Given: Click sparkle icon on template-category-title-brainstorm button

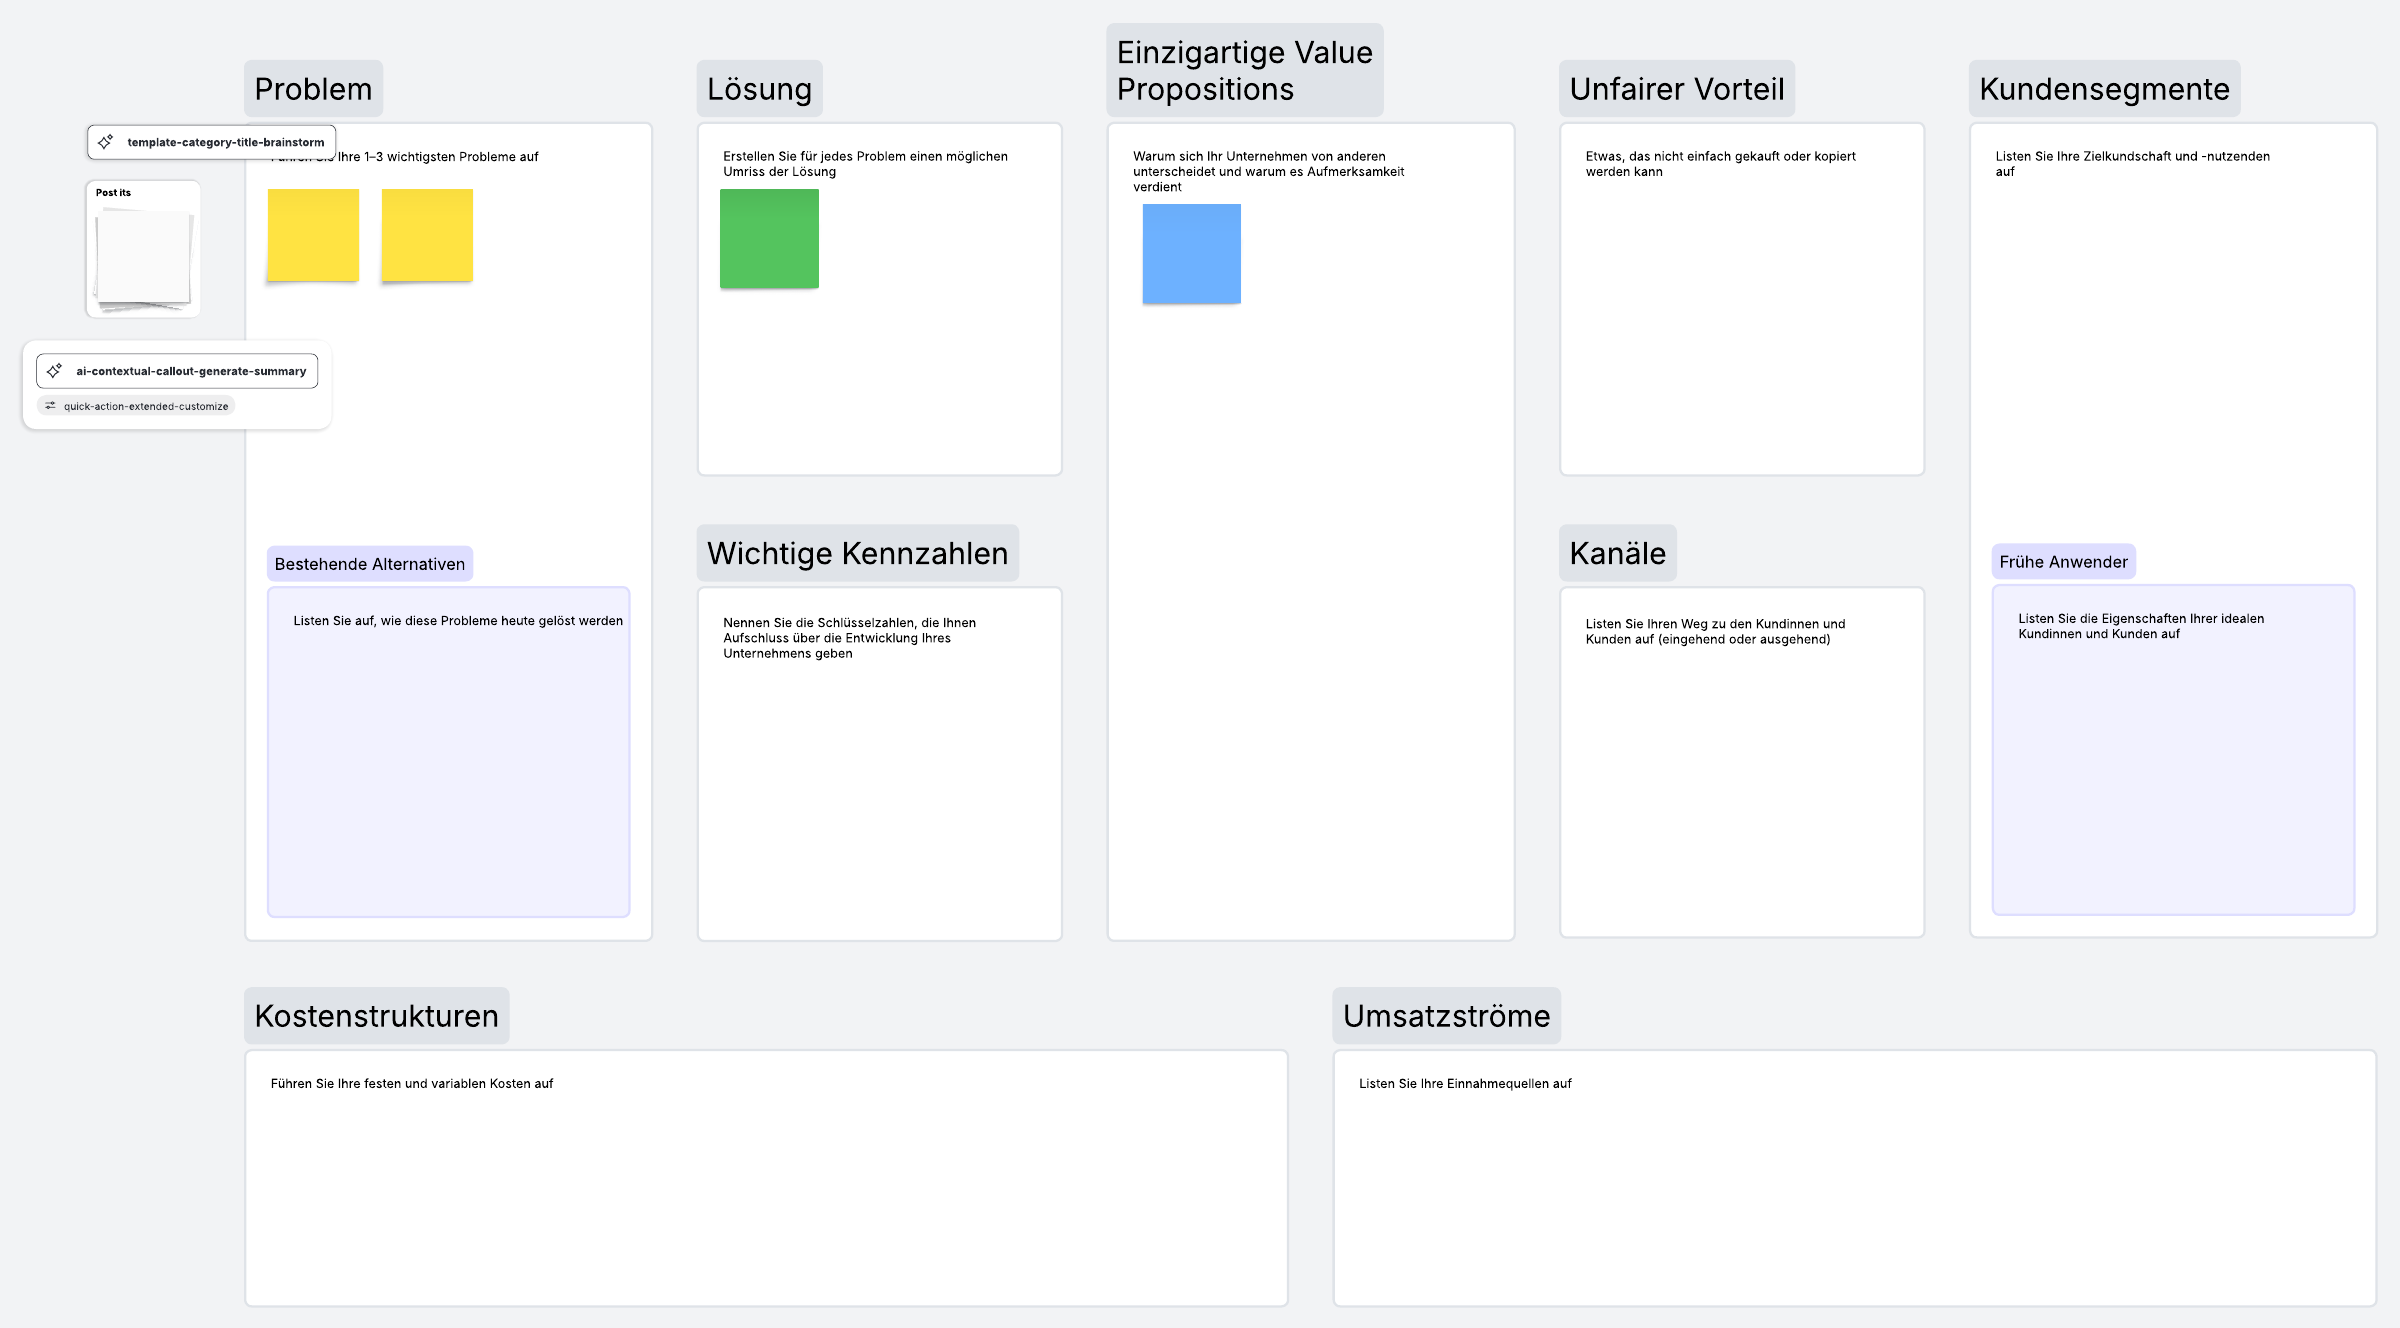Looking at the screenshot, I should point(106,142).
